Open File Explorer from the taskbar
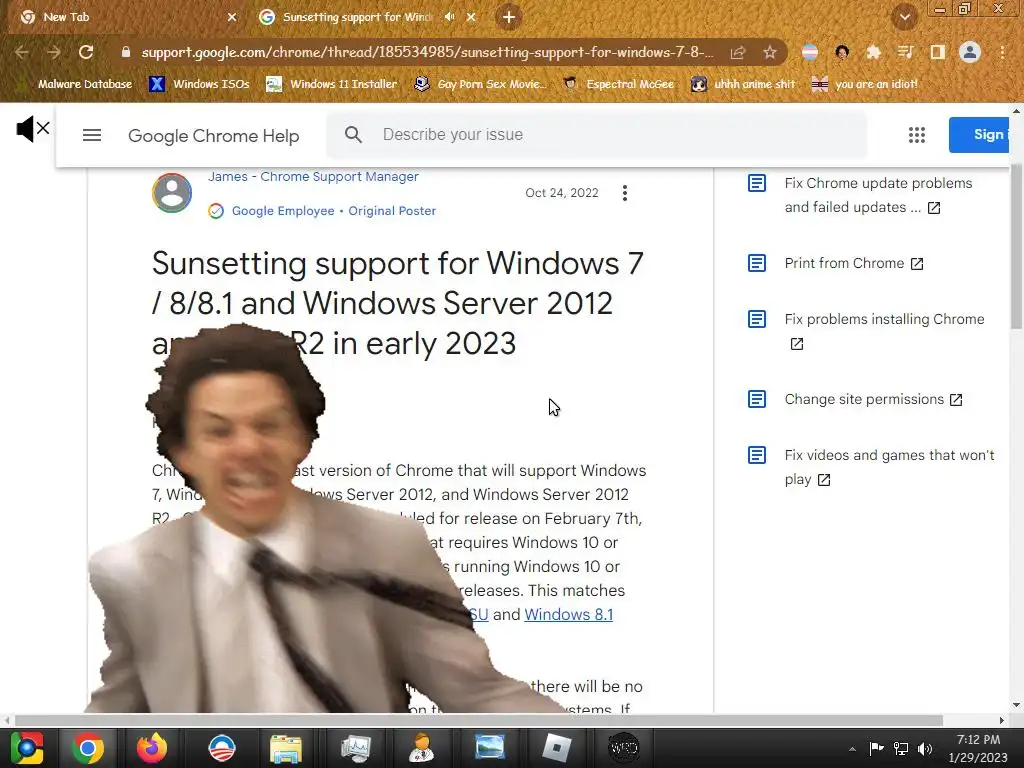This screenshot has width=1024, height=768. click(x=286, y=748)
